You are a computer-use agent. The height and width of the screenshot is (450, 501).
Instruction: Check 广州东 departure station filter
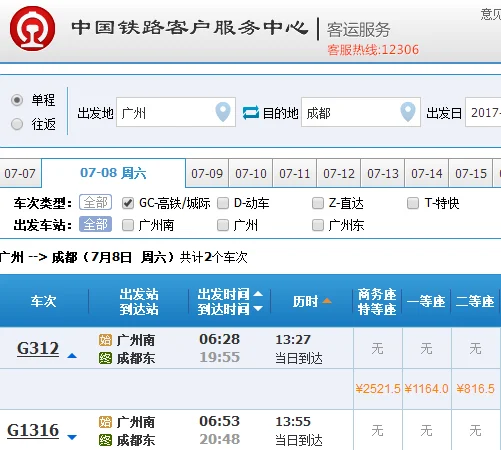[318, 225]
